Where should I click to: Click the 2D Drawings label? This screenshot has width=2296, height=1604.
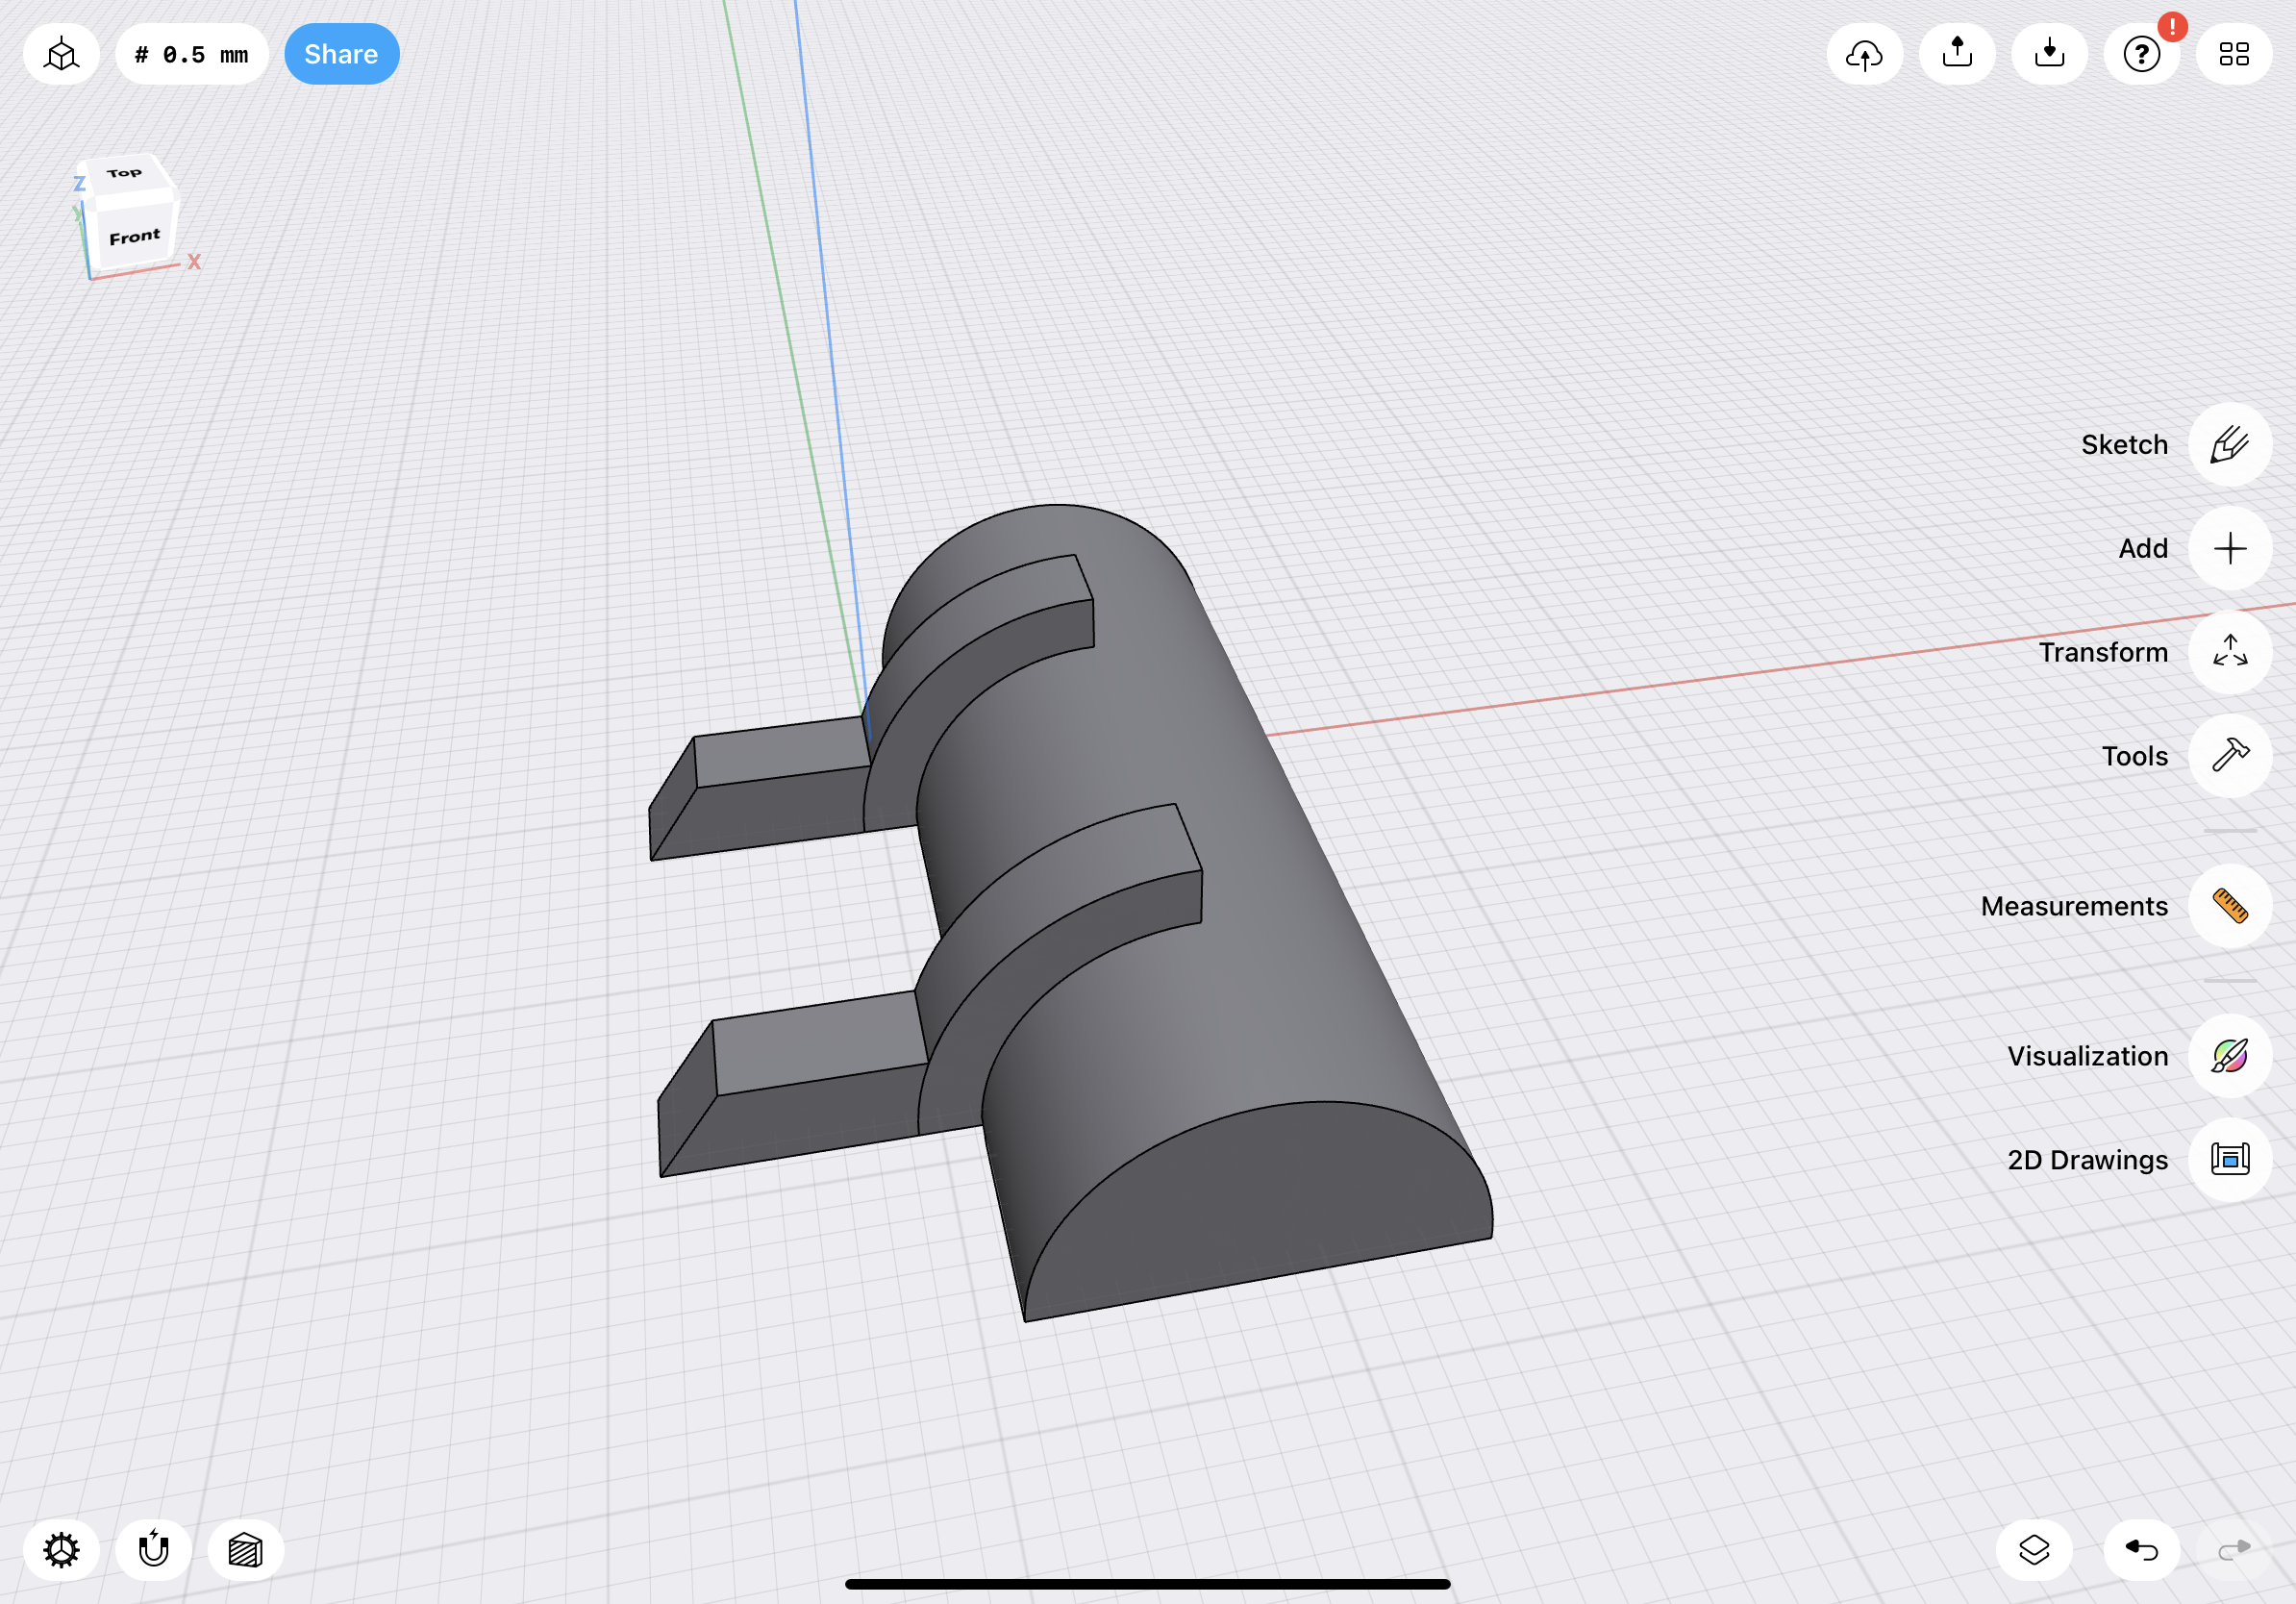click(2087, 1160)
